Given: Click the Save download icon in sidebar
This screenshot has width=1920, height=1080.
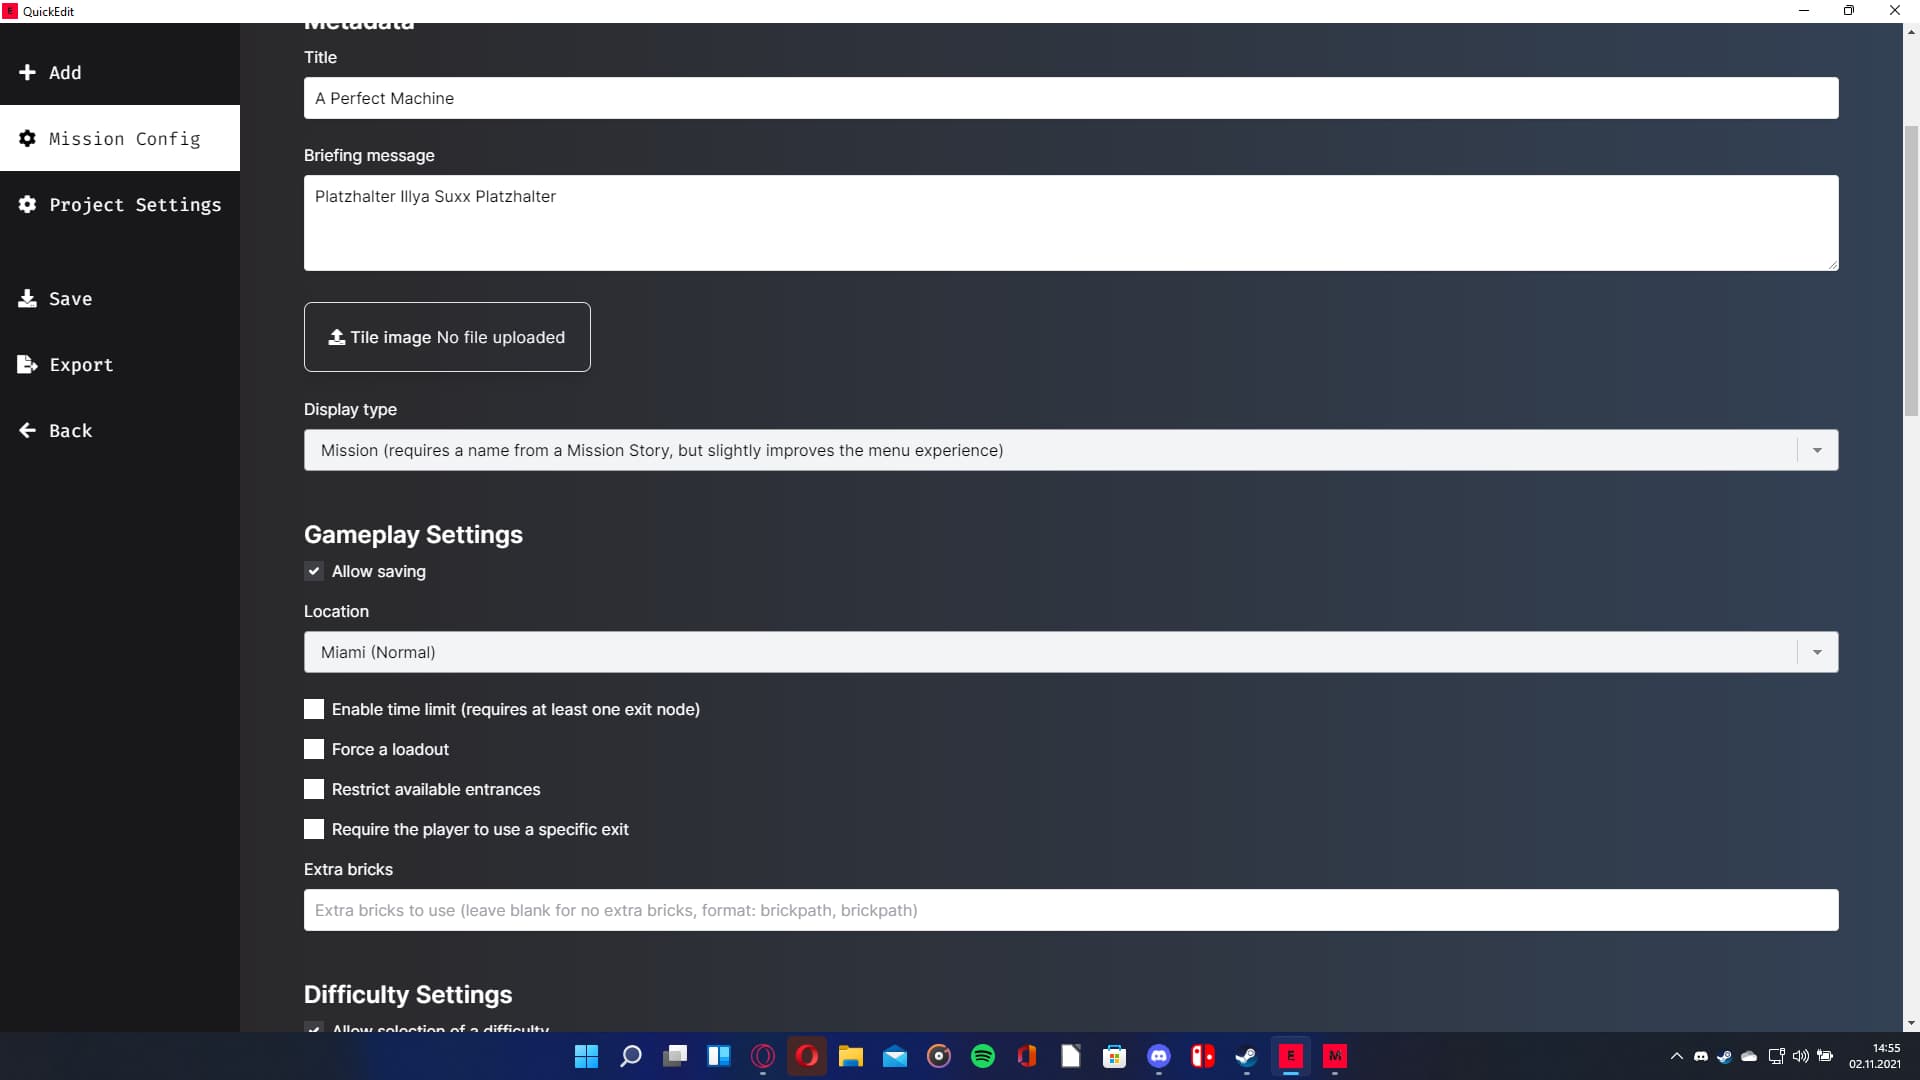Looking at the screenshot, I should tap(27, 298).
